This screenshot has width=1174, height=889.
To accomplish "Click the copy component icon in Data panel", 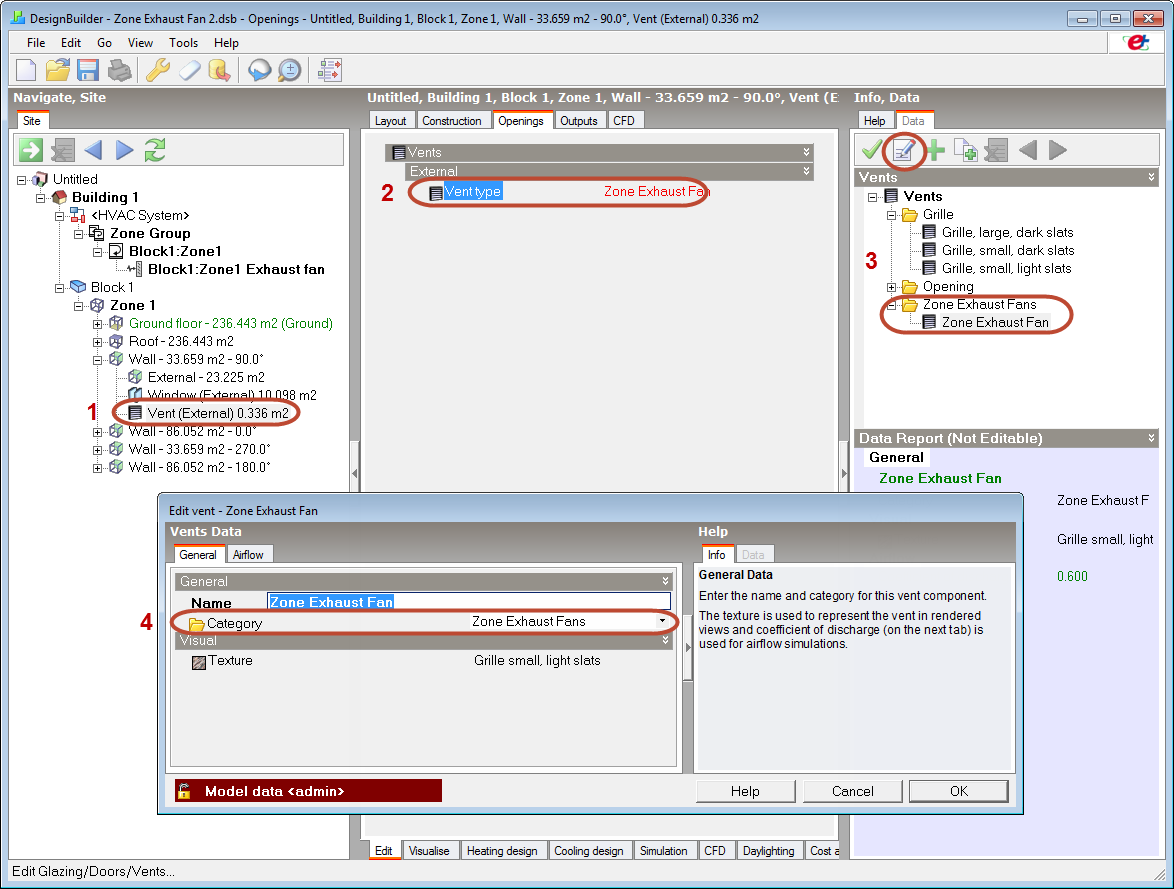I will tap(965, 150).
